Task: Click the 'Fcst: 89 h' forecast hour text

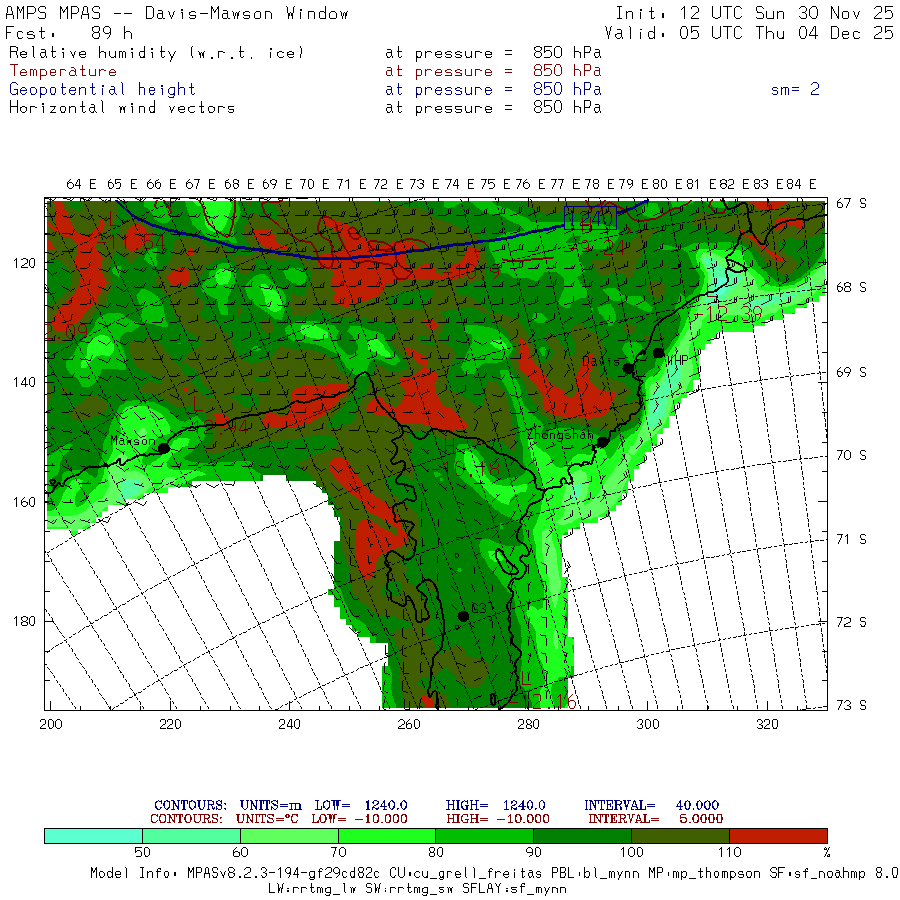Action: pos(69,33)
